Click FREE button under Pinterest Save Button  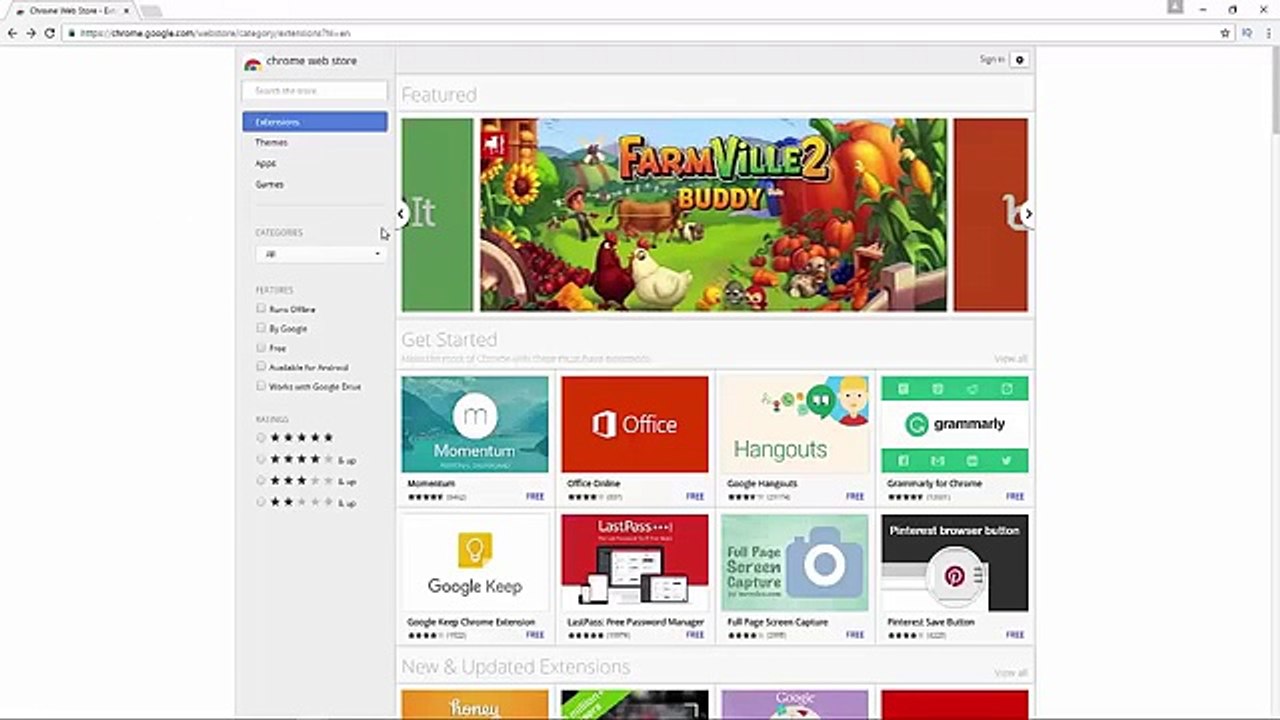1015,634
